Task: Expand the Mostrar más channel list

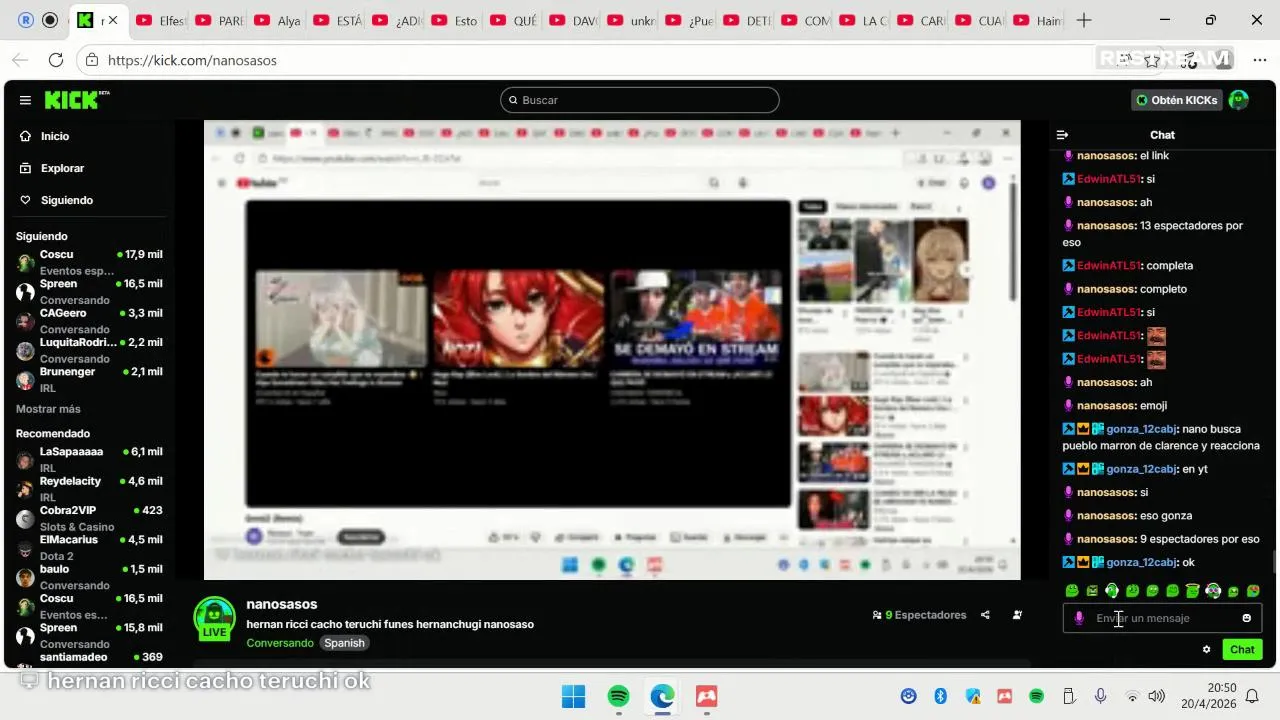Action: point(48,409)
